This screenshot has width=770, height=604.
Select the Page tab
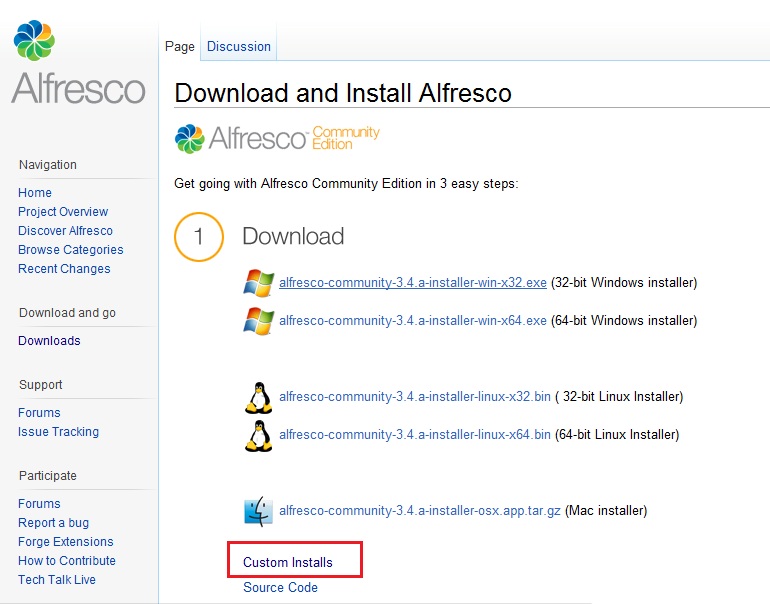coord(180,46)
